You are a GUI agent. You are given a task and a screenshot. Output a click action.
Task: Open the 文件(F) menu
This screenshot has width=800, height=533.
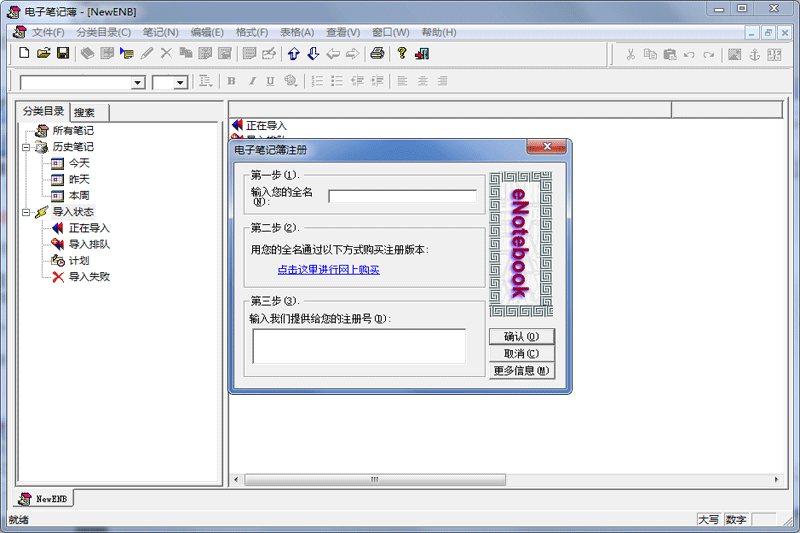[x=48, y=33]
